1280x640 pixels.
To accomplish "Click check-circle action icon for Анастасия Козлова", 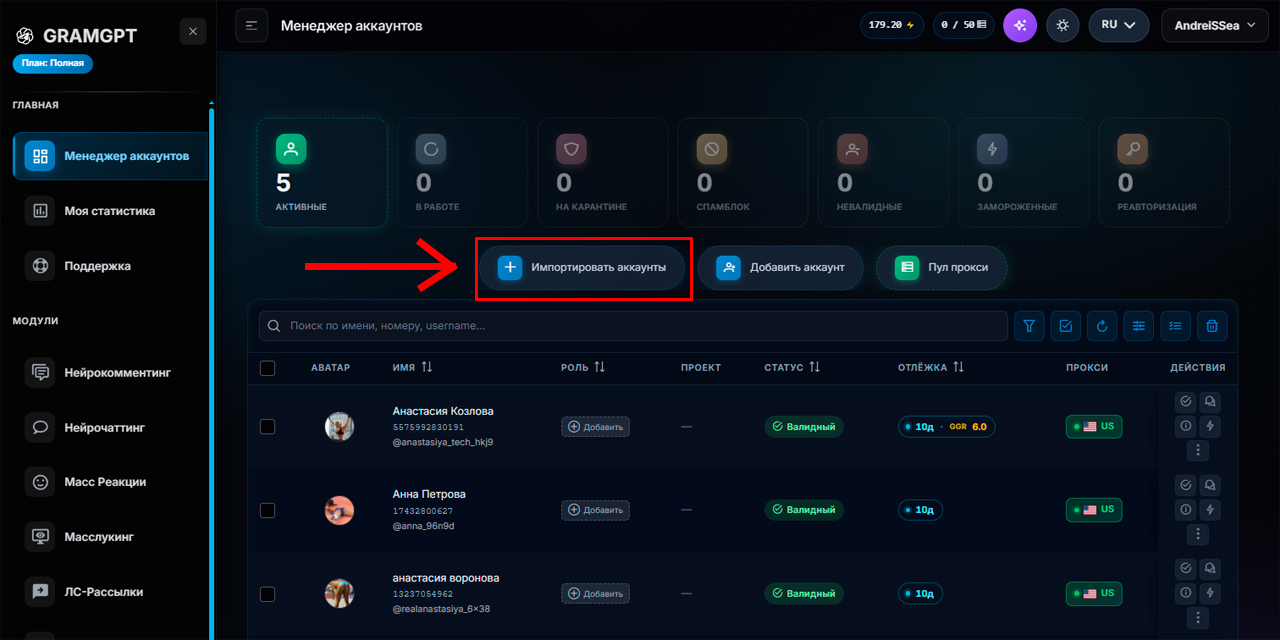I will [x=1186, y=401].
